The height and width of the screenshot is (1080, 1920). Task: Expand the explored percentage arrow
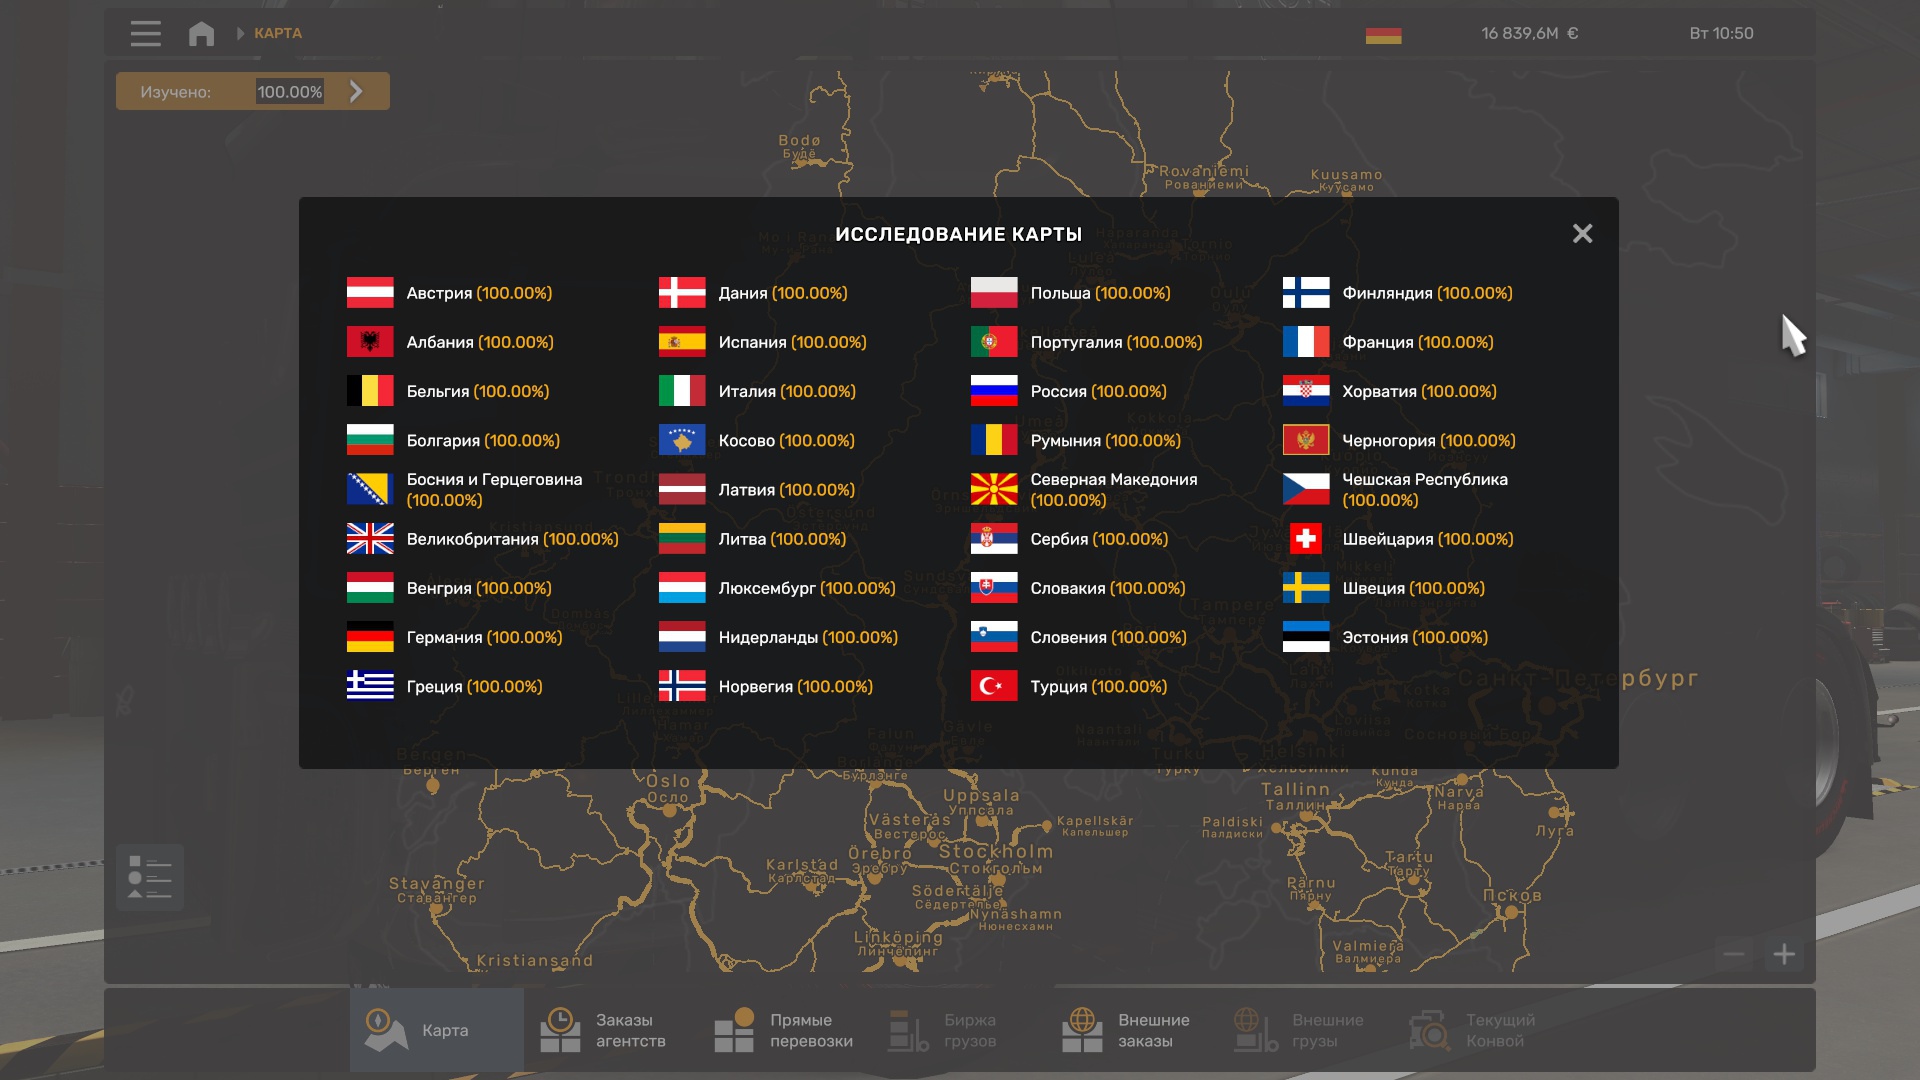(356, 92)
